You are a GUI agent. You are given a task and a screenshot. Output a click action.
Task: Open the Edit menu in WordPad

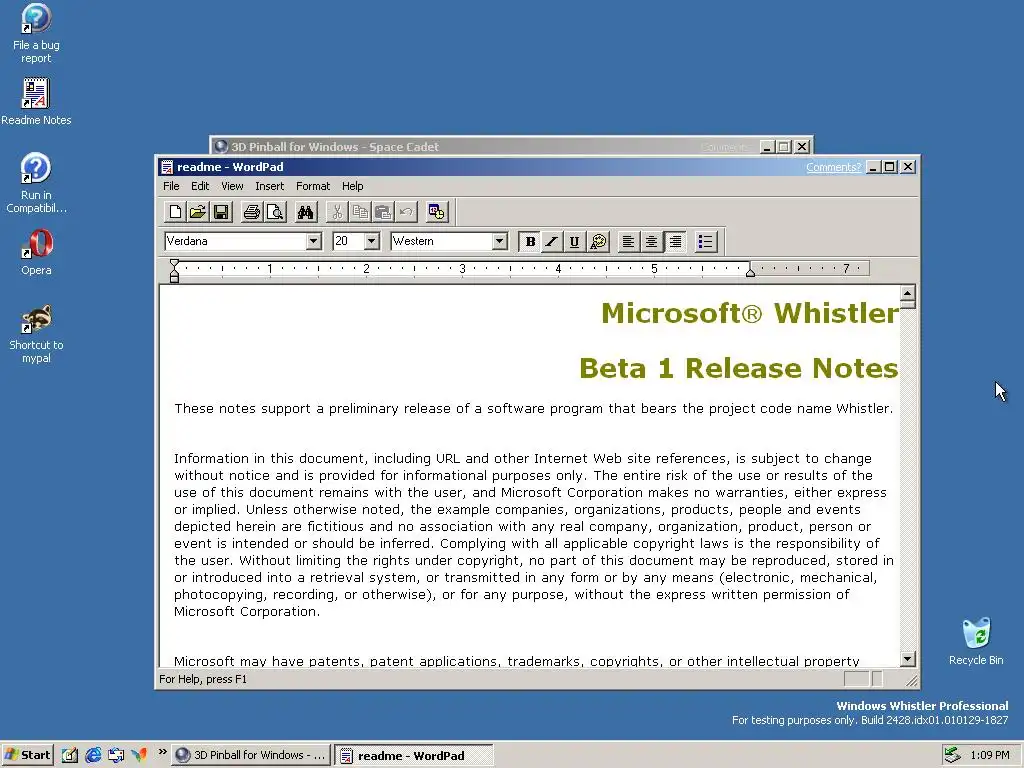pyautogui.click(x=200, y=186)
